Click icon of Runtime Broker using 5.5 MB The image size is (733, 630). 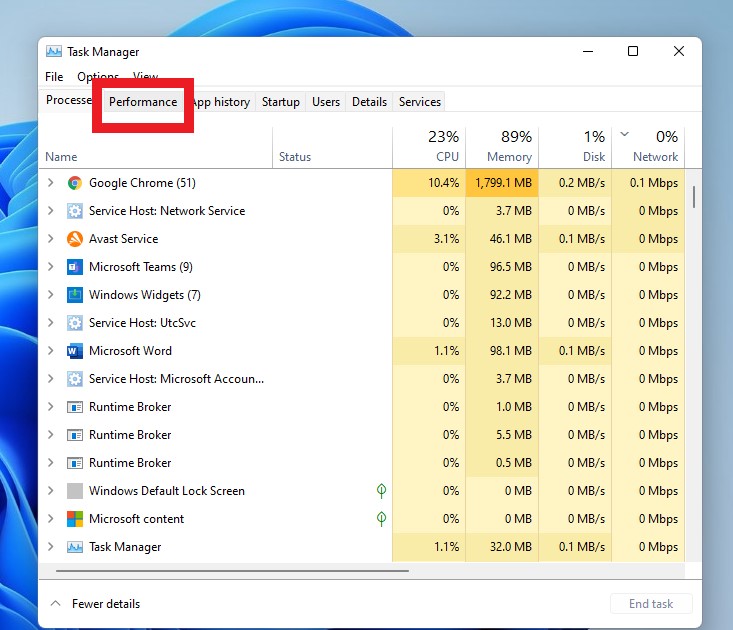click(75, 435)
